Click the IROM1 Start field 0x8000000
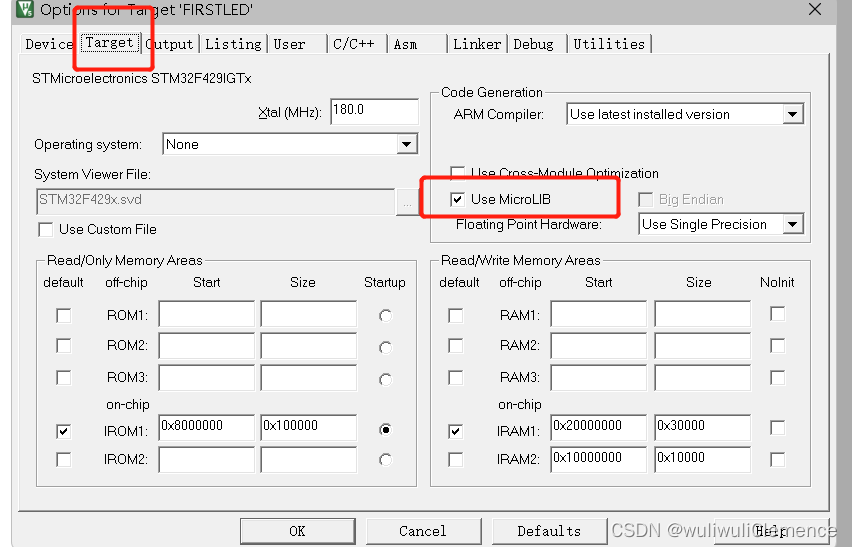The image size is (852, 547). (206, 427)
